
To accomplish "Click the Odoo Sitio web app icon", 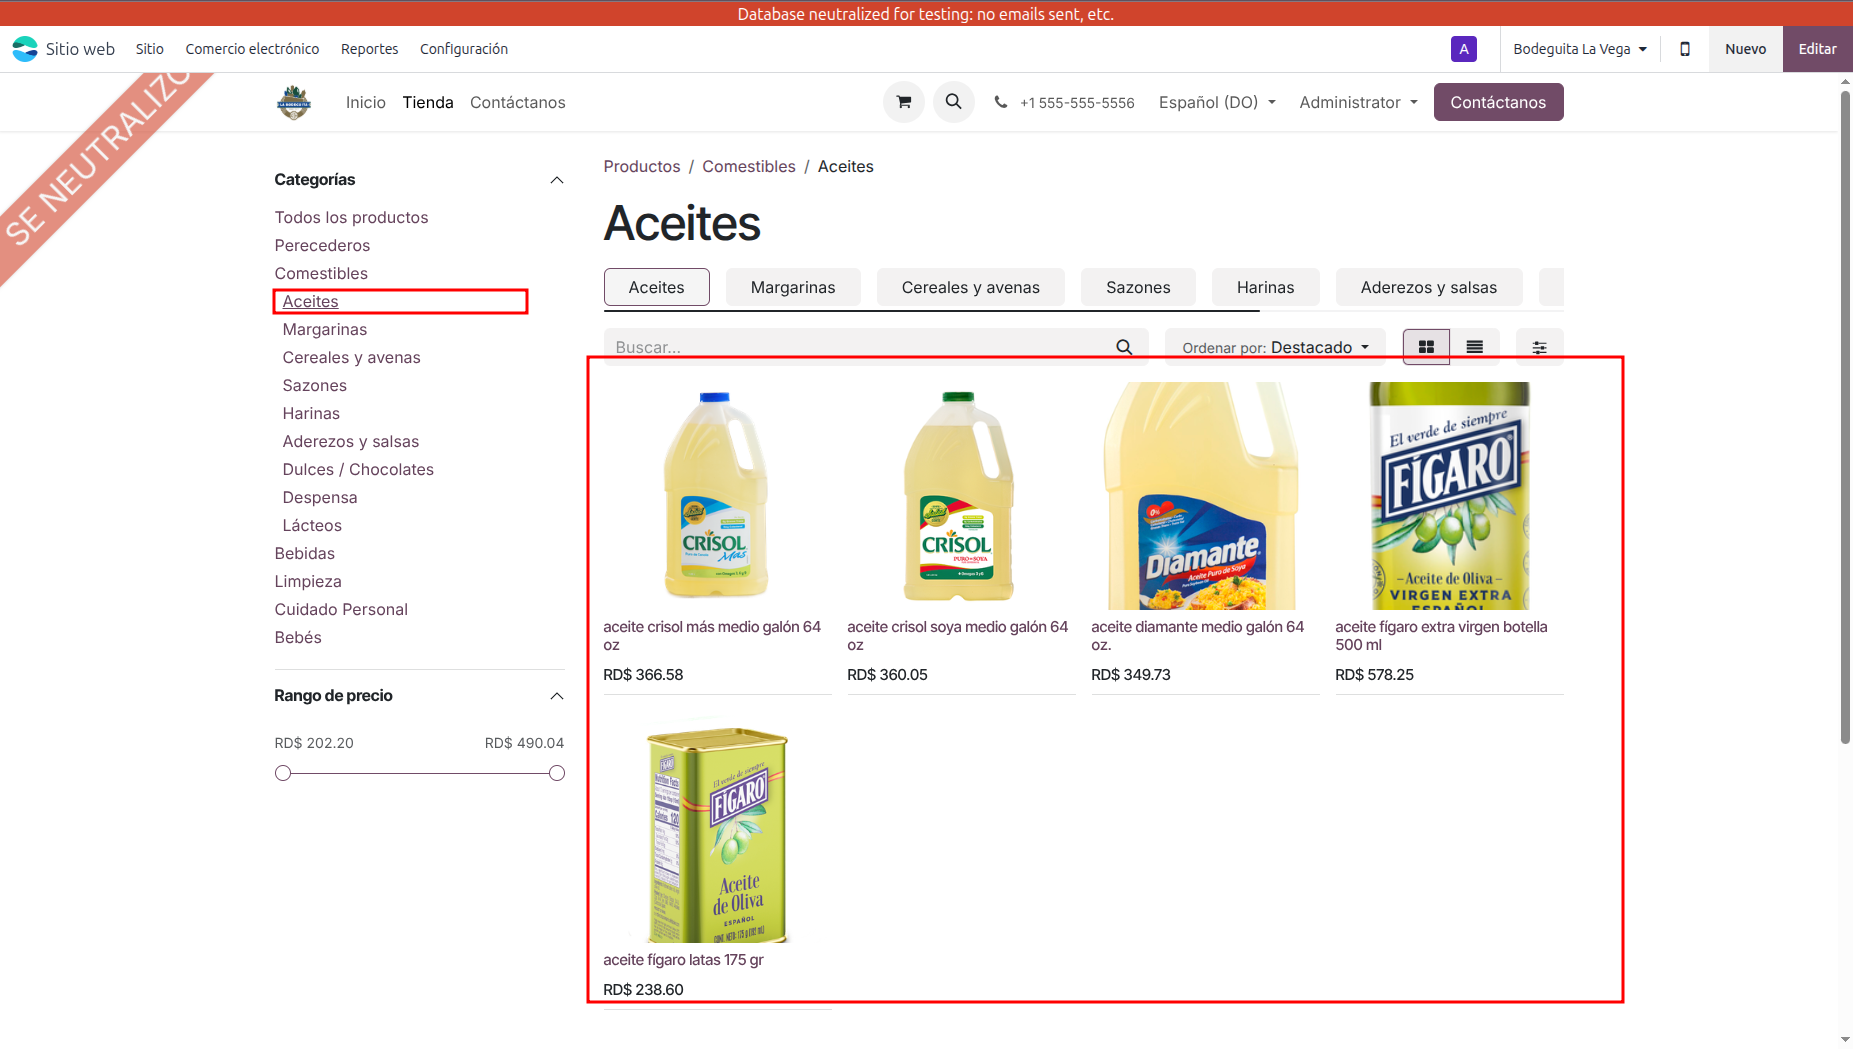I will point(25,49).
